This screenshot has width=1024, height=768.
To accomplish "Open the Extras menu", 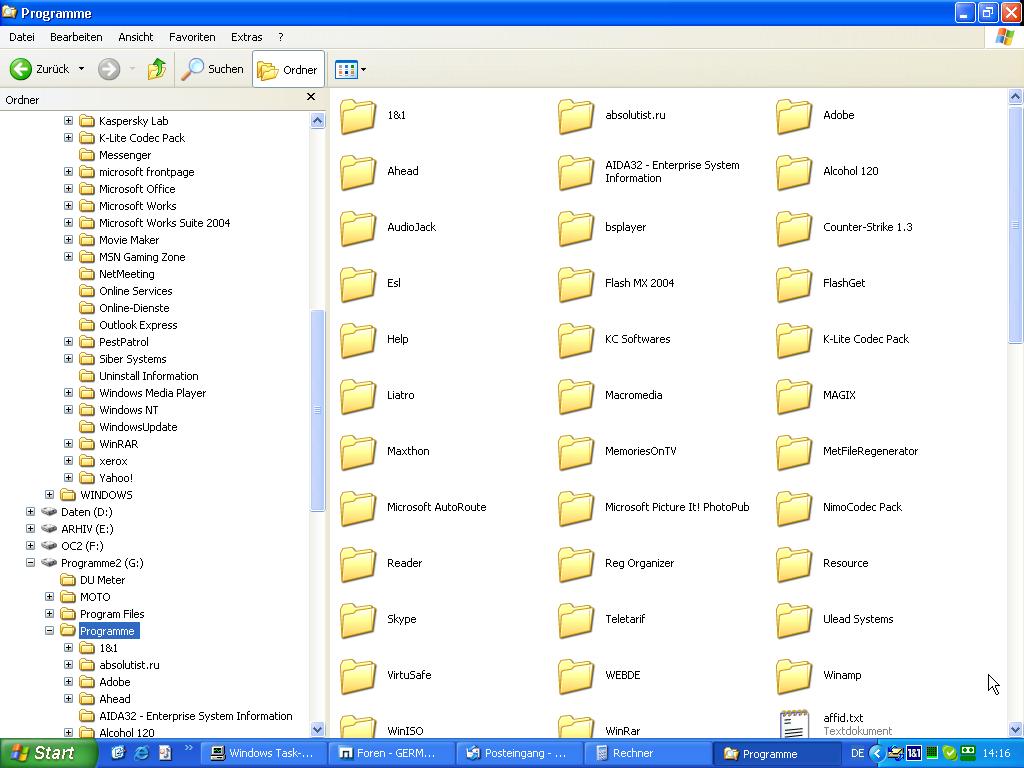I will (246, 37).
